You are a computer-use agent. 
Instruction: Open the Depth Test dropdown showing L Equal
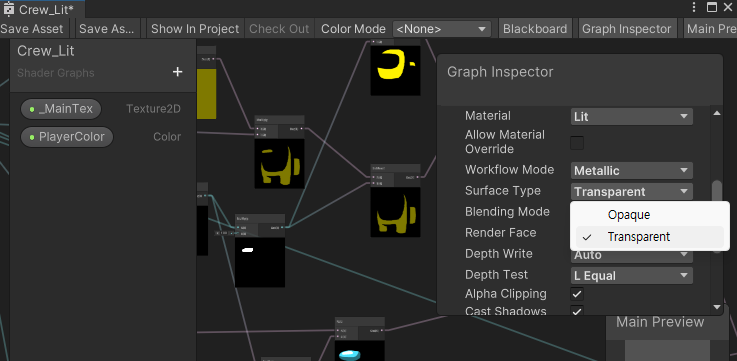pos(631,275)
